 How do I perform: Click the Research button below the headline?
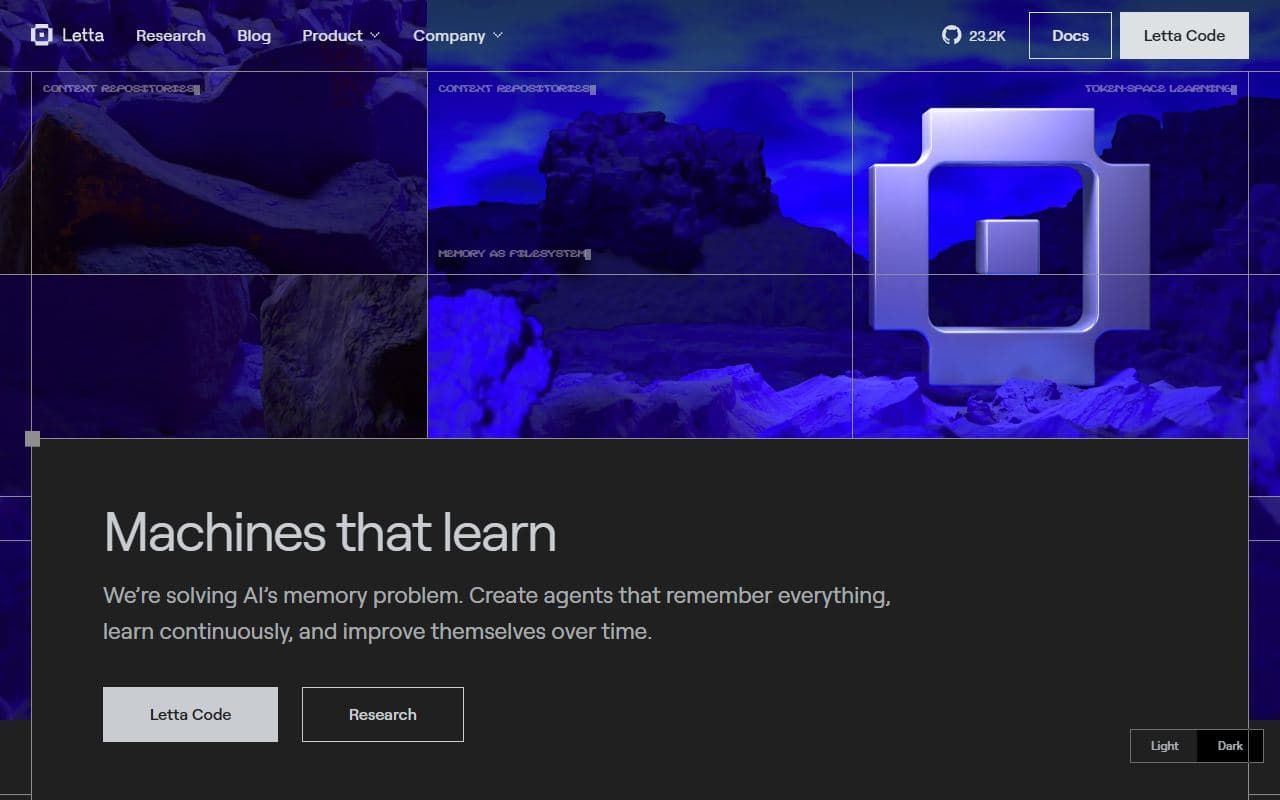coord(383,714)
